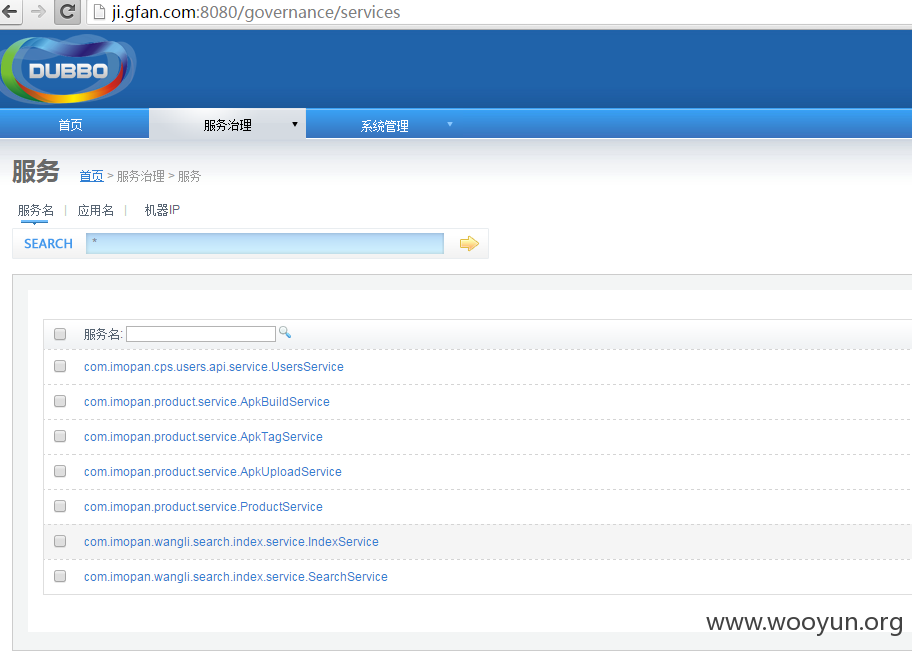Screen dimensions: 912x651
Task: Open the ApkTagService service link
Action: click(203, 436)
